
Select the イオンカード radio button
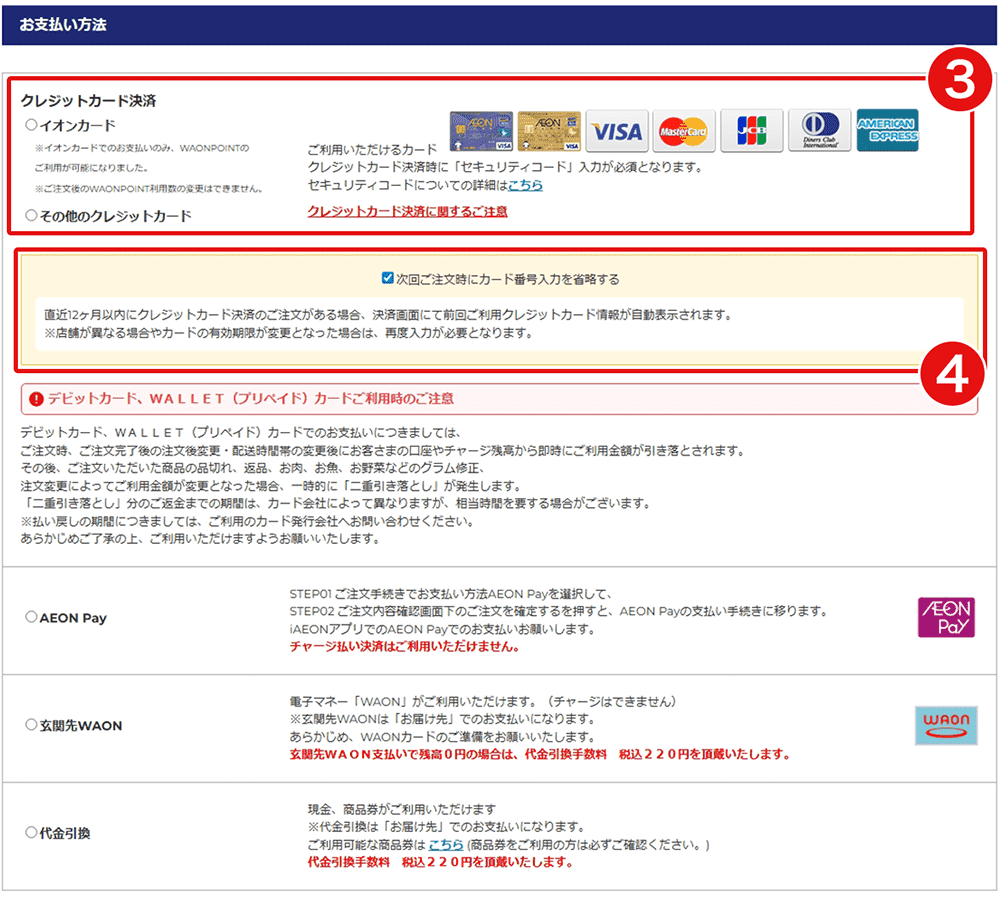pos(31,125)
